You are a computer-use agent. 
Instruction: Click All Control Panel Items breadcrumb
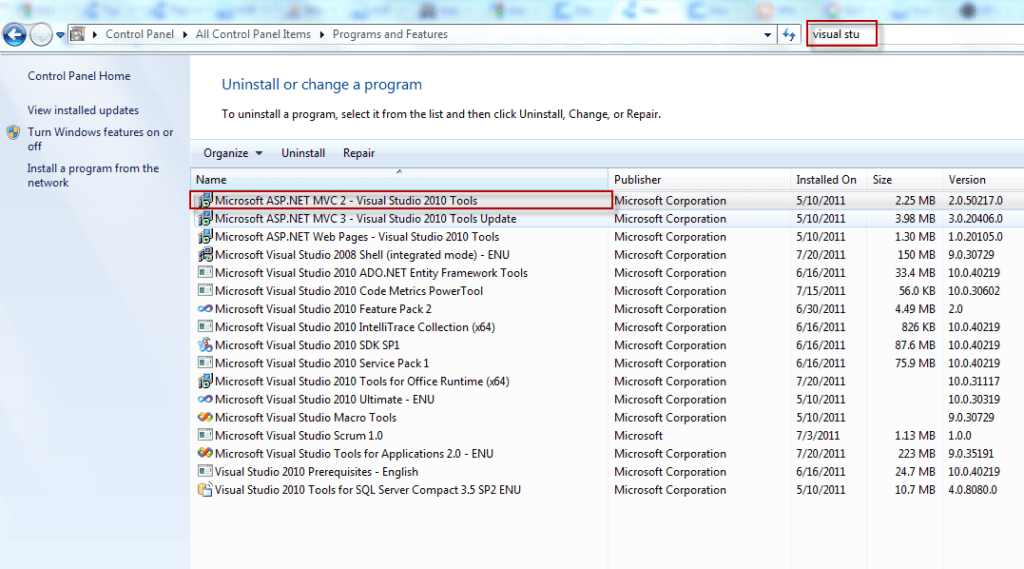point(253,34)
